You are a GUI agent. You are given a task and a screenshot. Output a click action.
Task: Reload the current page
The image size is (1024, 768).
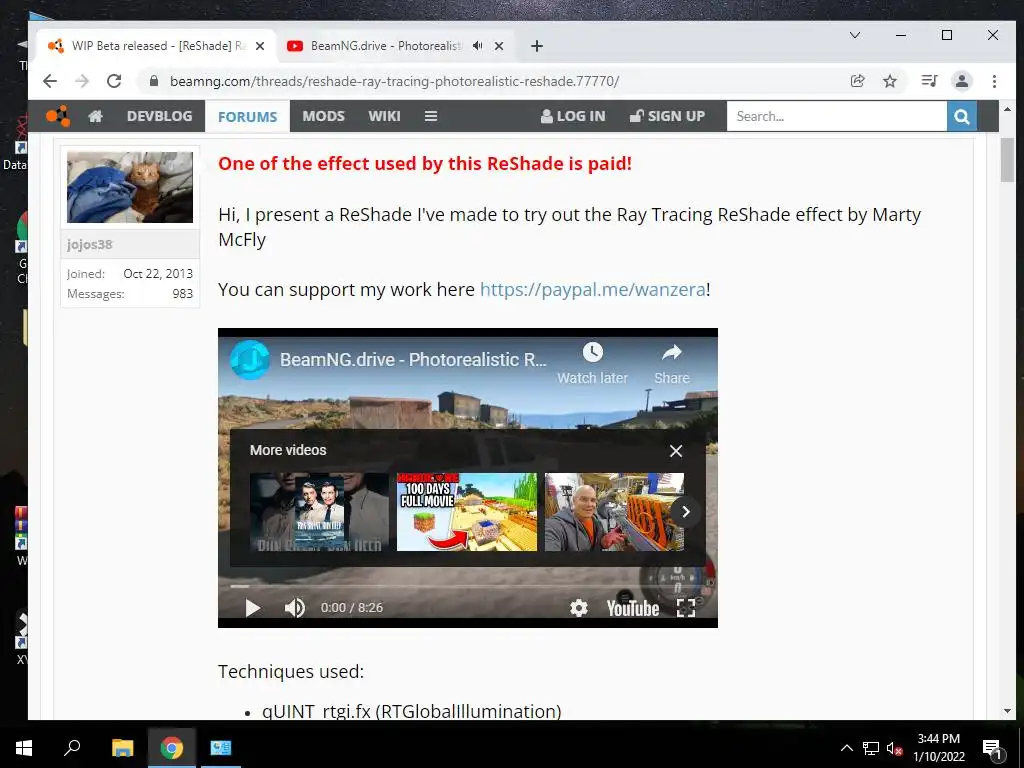pos(114,81)
